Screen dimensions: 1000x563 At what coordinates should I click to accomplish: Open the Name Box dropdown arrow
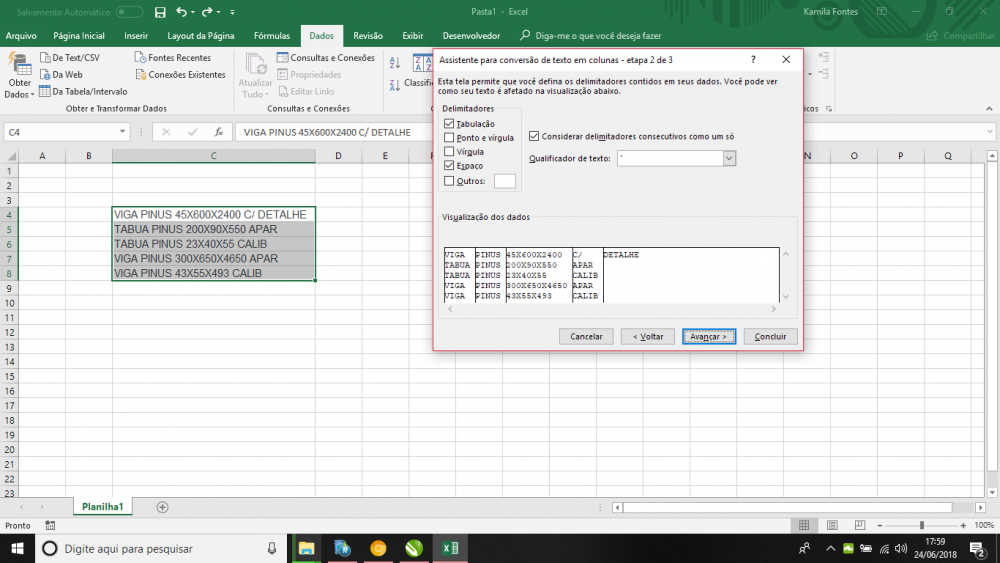pyautogui.click(x=123, y=132)
